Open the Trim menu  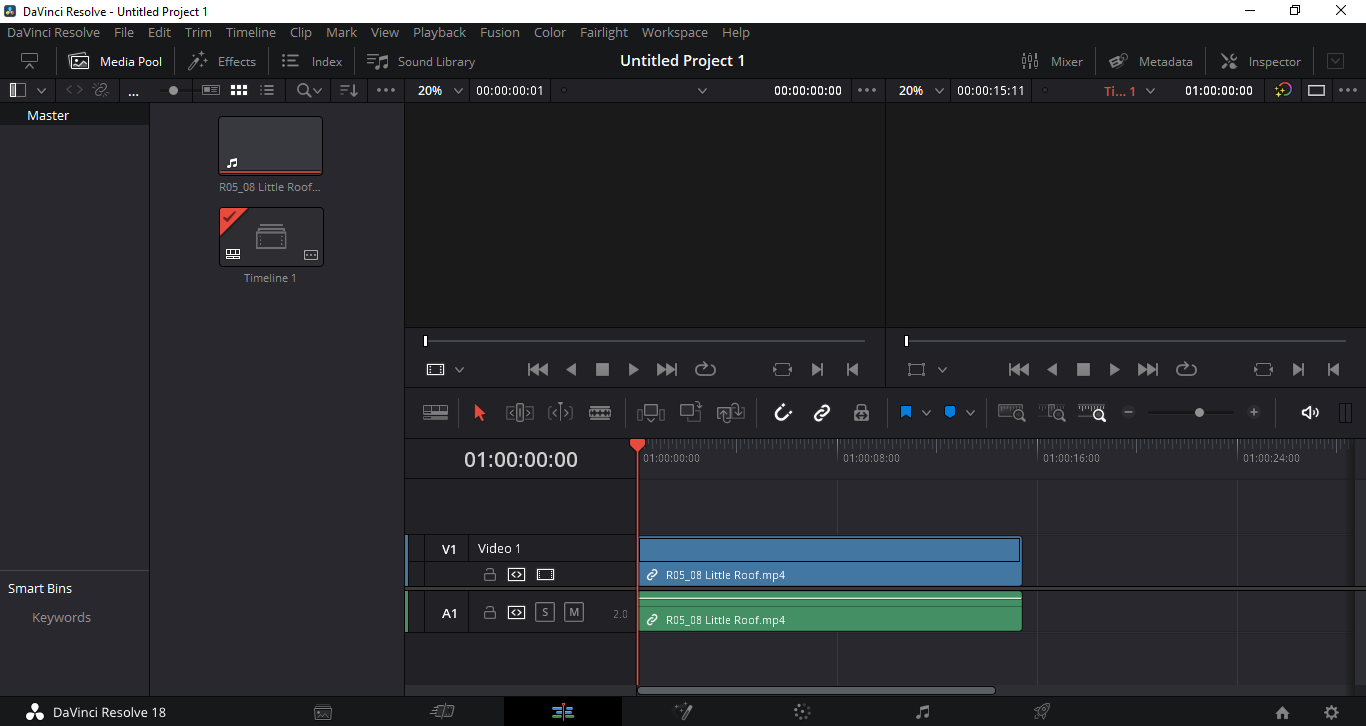tap(198, 32)
